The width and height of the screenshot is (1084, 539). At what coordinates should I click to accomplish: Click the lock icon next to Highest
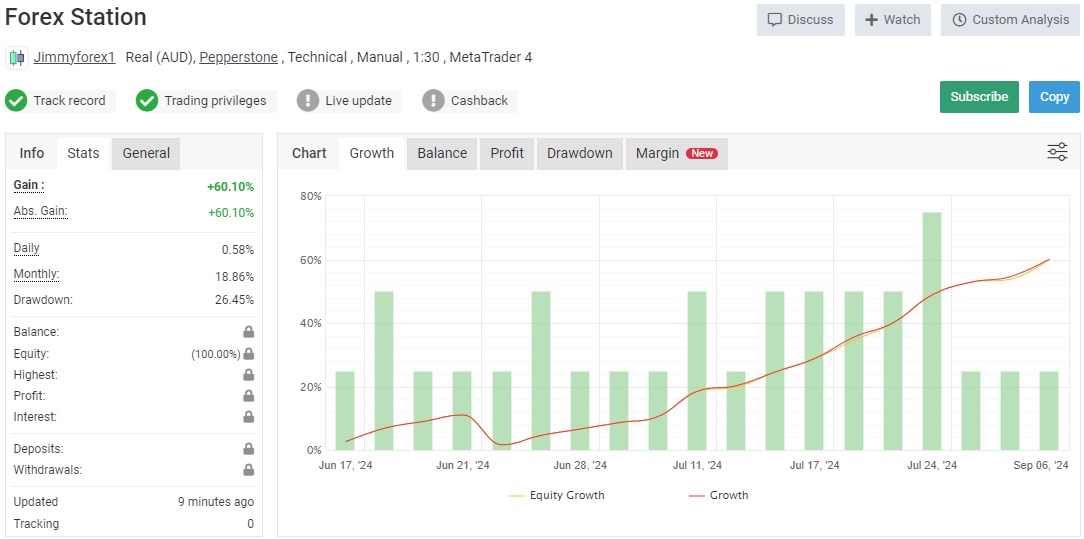coord(248,375)
